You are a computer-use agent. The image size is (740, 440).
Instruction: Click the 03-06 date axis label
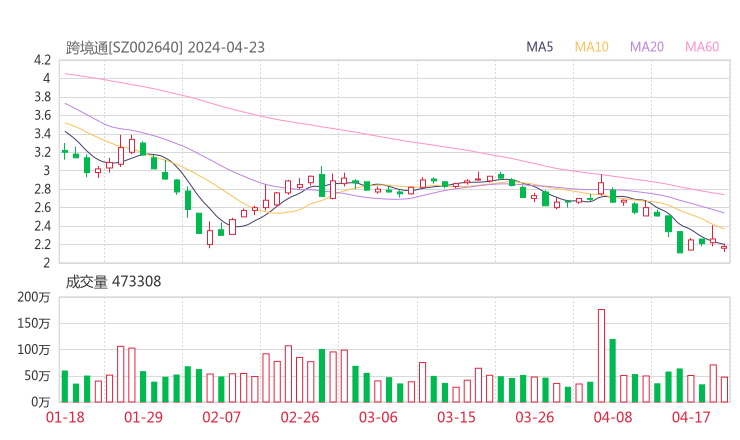point(378,417)
